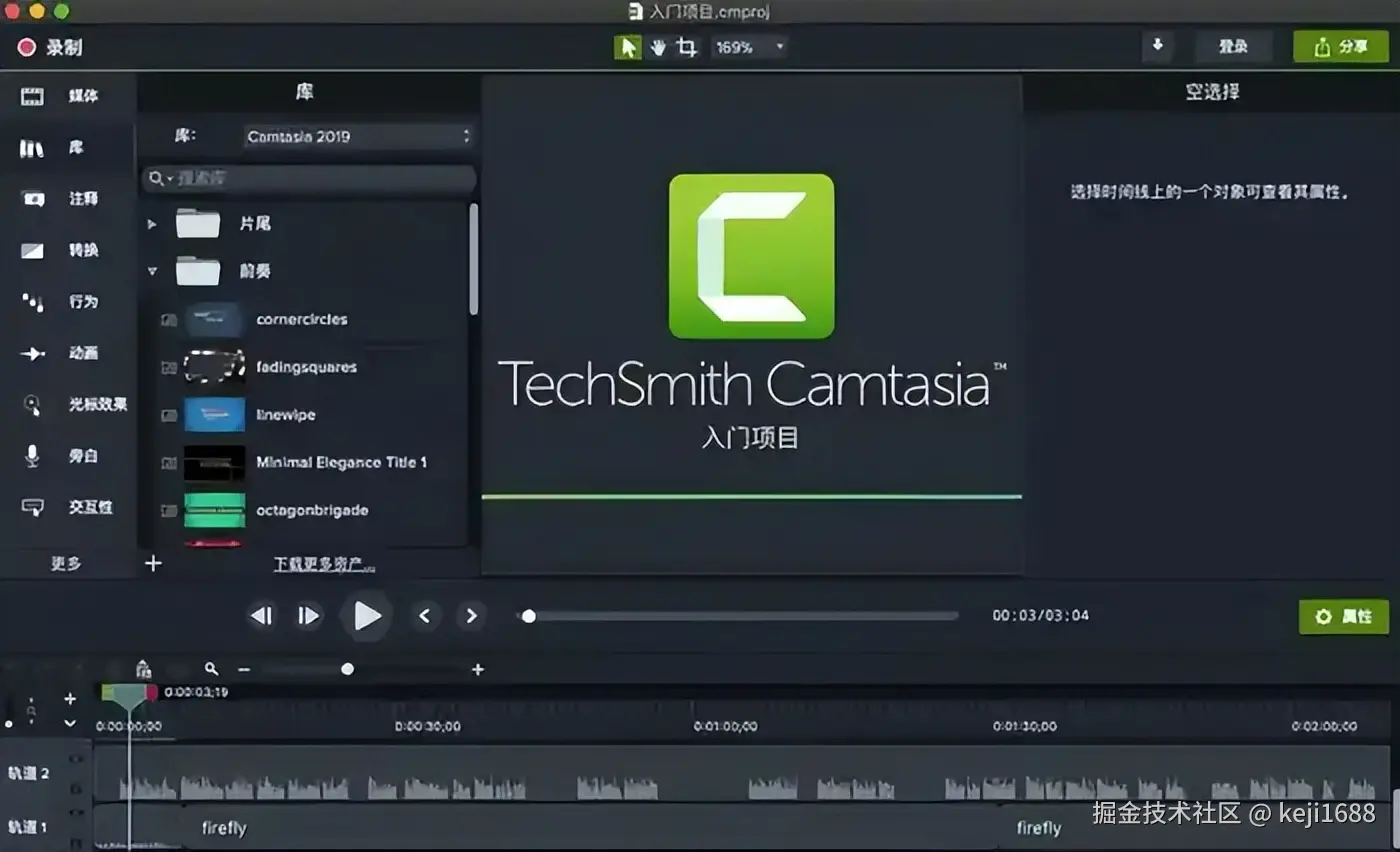Open the 转换 transitions tab
Screen dimensions: 1400x852
[x=67, y=250]
